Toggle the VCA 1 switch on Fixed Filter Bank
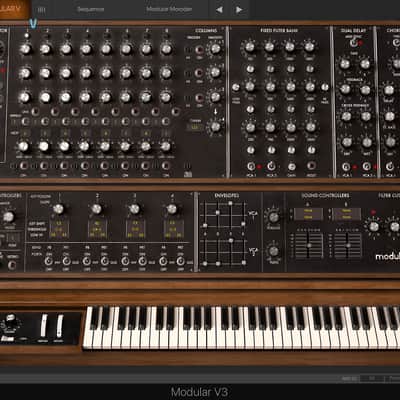The image size is (400, 400). pos(251,166)
